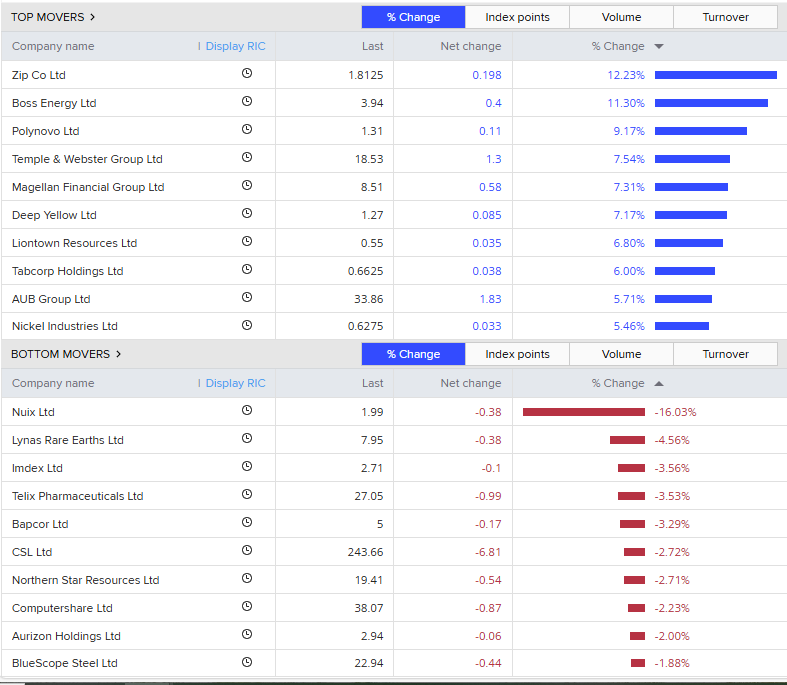The image size is (787, 685).
Task: Click the clock icon for Zip Co Ltd
Action: (x=246, y=73)
